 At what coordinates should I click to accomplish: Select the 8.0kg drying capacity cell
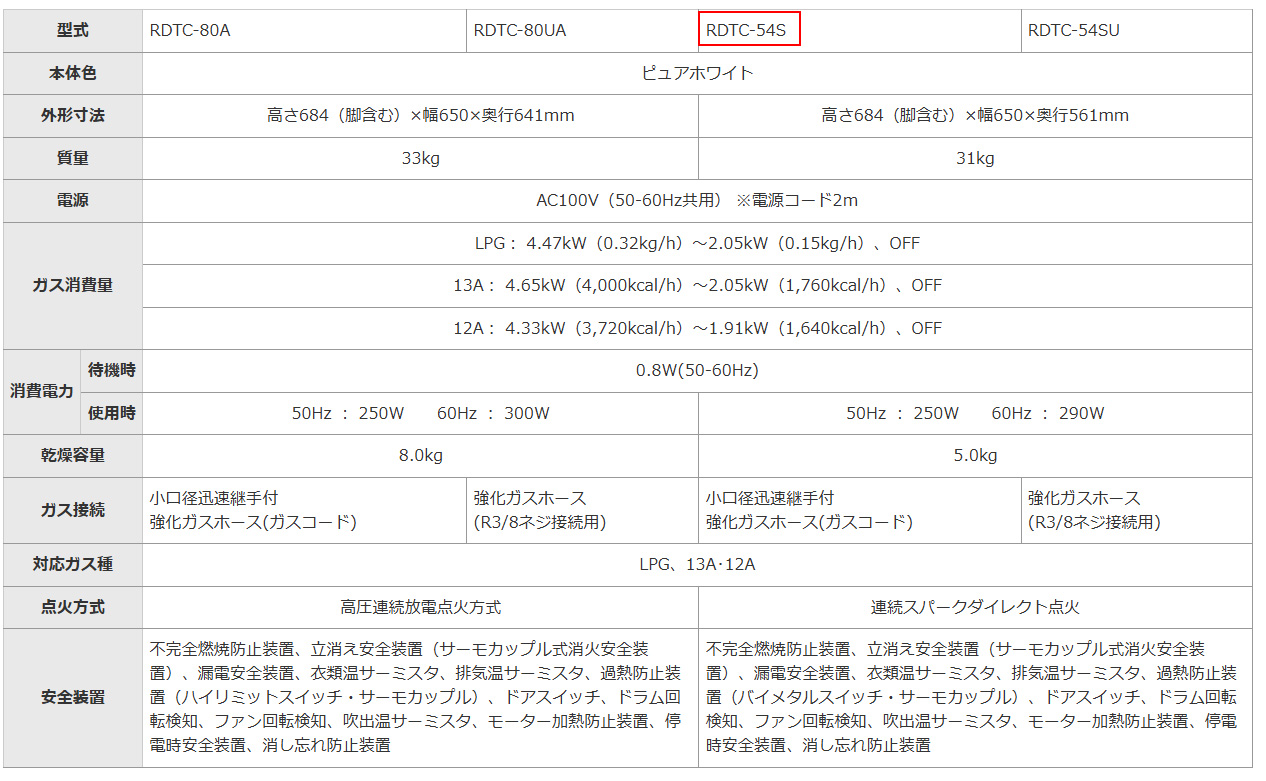click(420, 455)
